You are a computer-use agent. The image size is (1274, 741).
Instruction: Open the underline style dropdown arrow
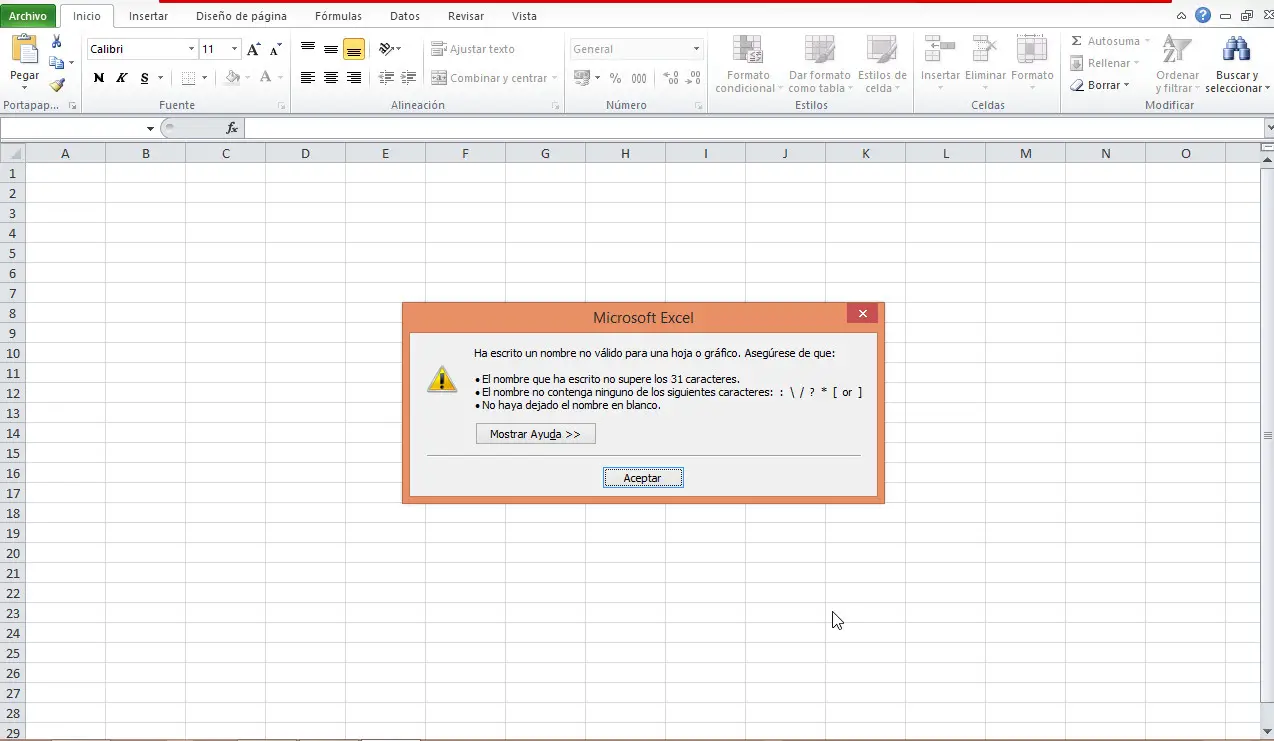tap(161, 78)
